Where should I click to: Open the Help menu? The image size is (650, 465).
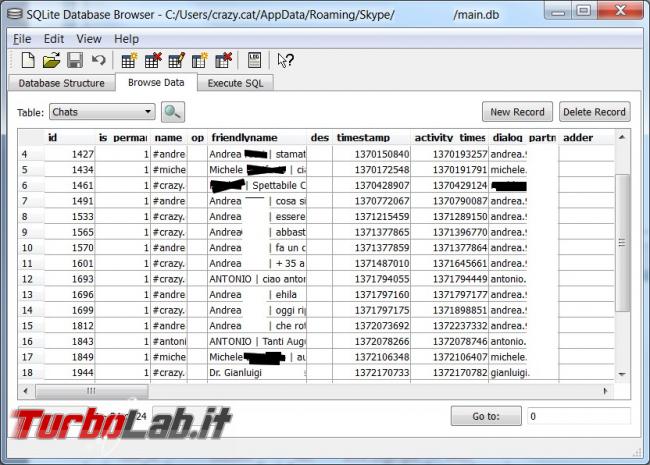(126, 39)
